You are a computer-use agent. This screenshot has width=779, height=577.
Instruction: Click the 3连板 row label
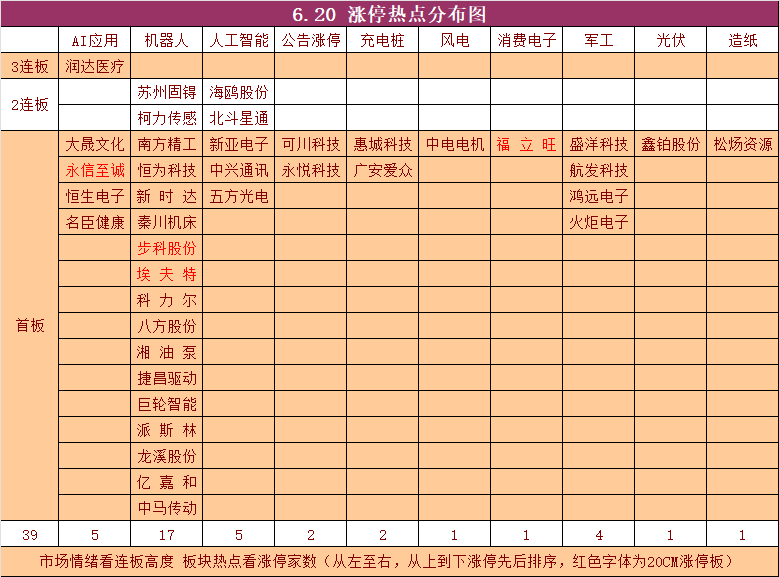point(30,66)
